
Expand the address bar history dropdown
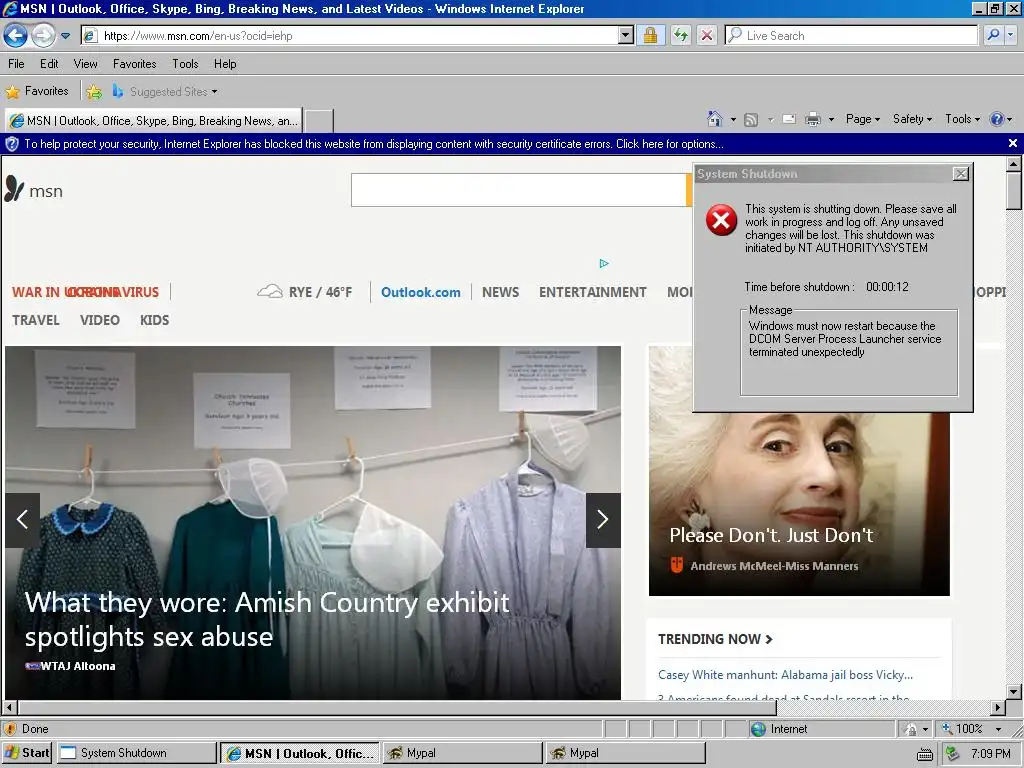626,36
